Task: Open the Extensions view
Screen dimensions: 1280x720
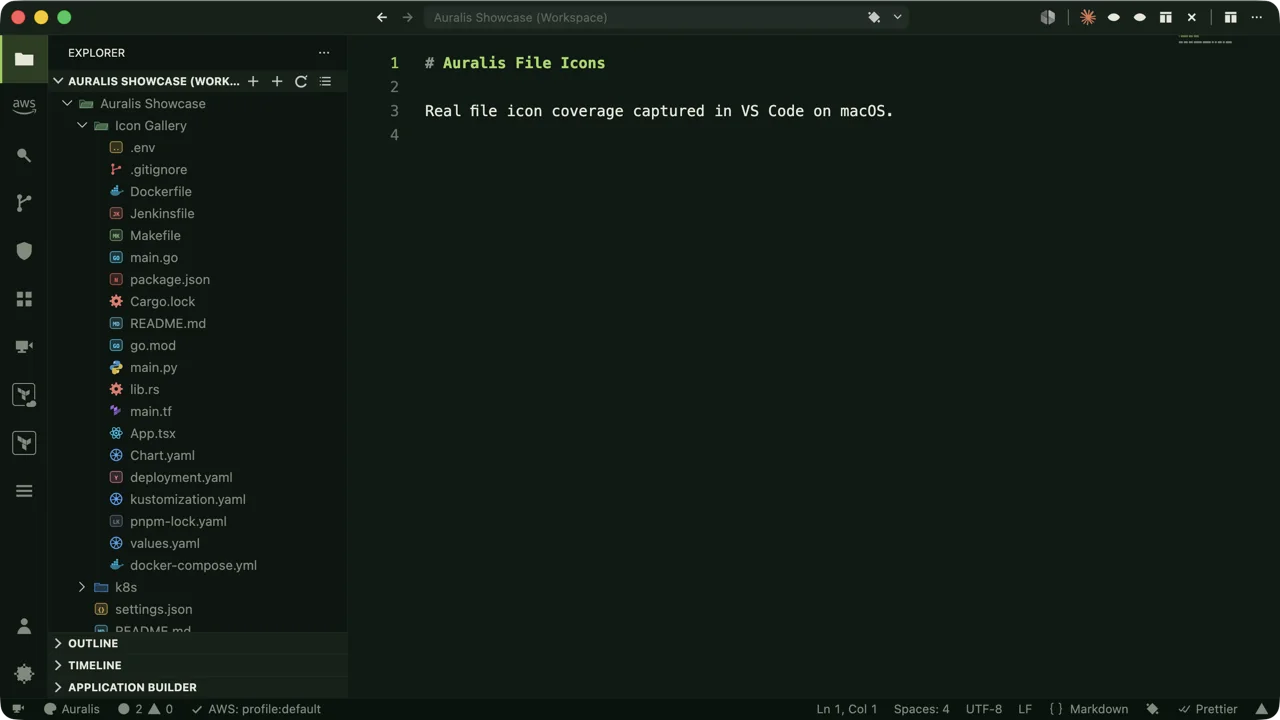Action: (x=24, y=299)
